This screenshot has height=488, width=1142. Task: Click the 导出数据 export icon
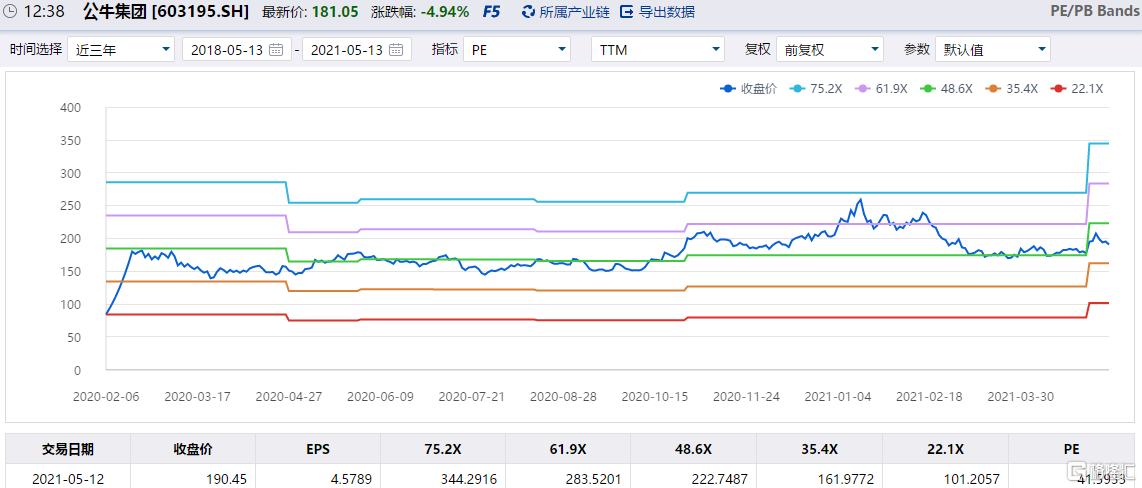626,12
